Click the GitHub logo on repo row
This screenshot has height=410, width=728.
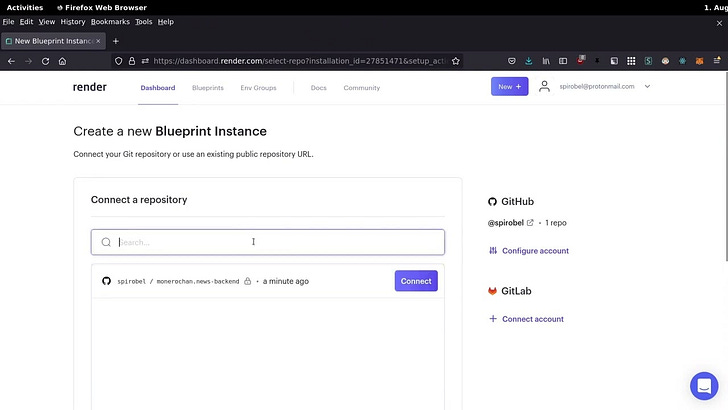tap(106, 281)
